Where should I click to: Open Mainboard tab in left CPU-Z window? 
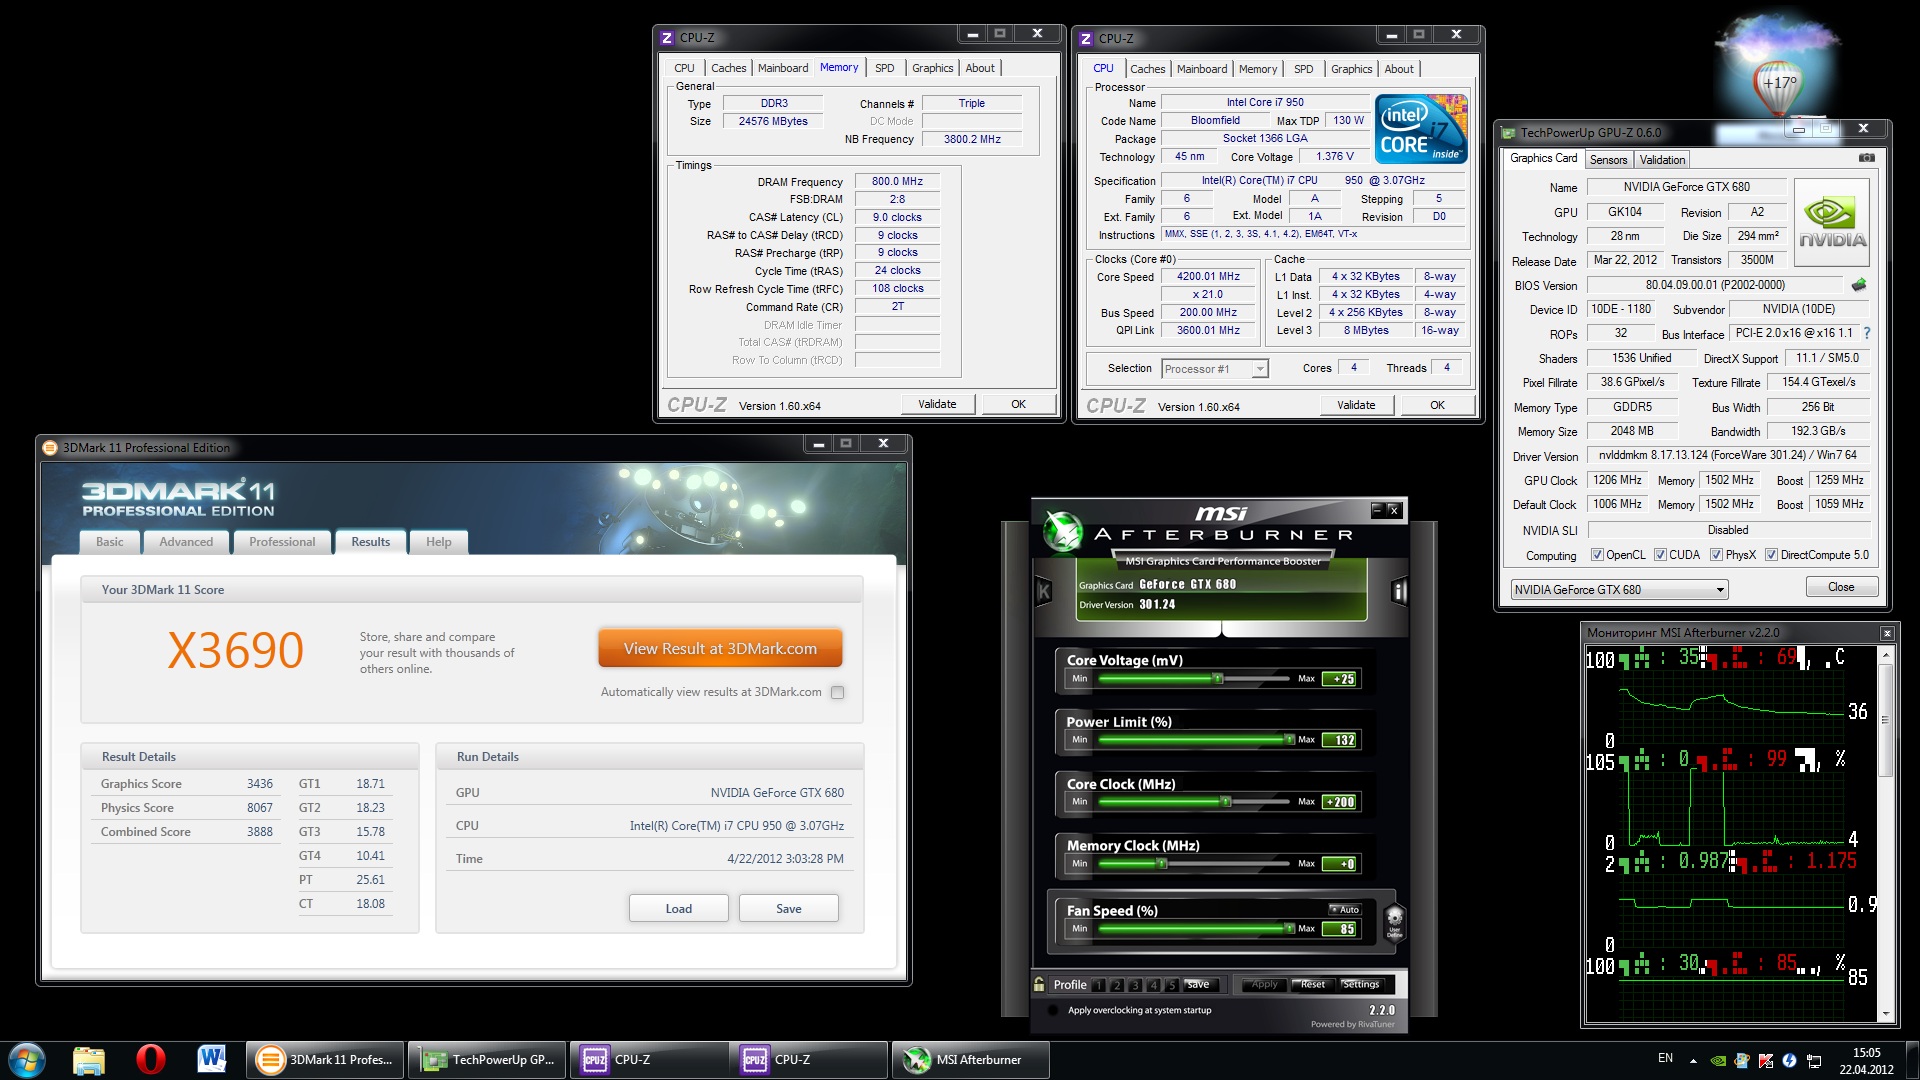(x=782, y=68)
